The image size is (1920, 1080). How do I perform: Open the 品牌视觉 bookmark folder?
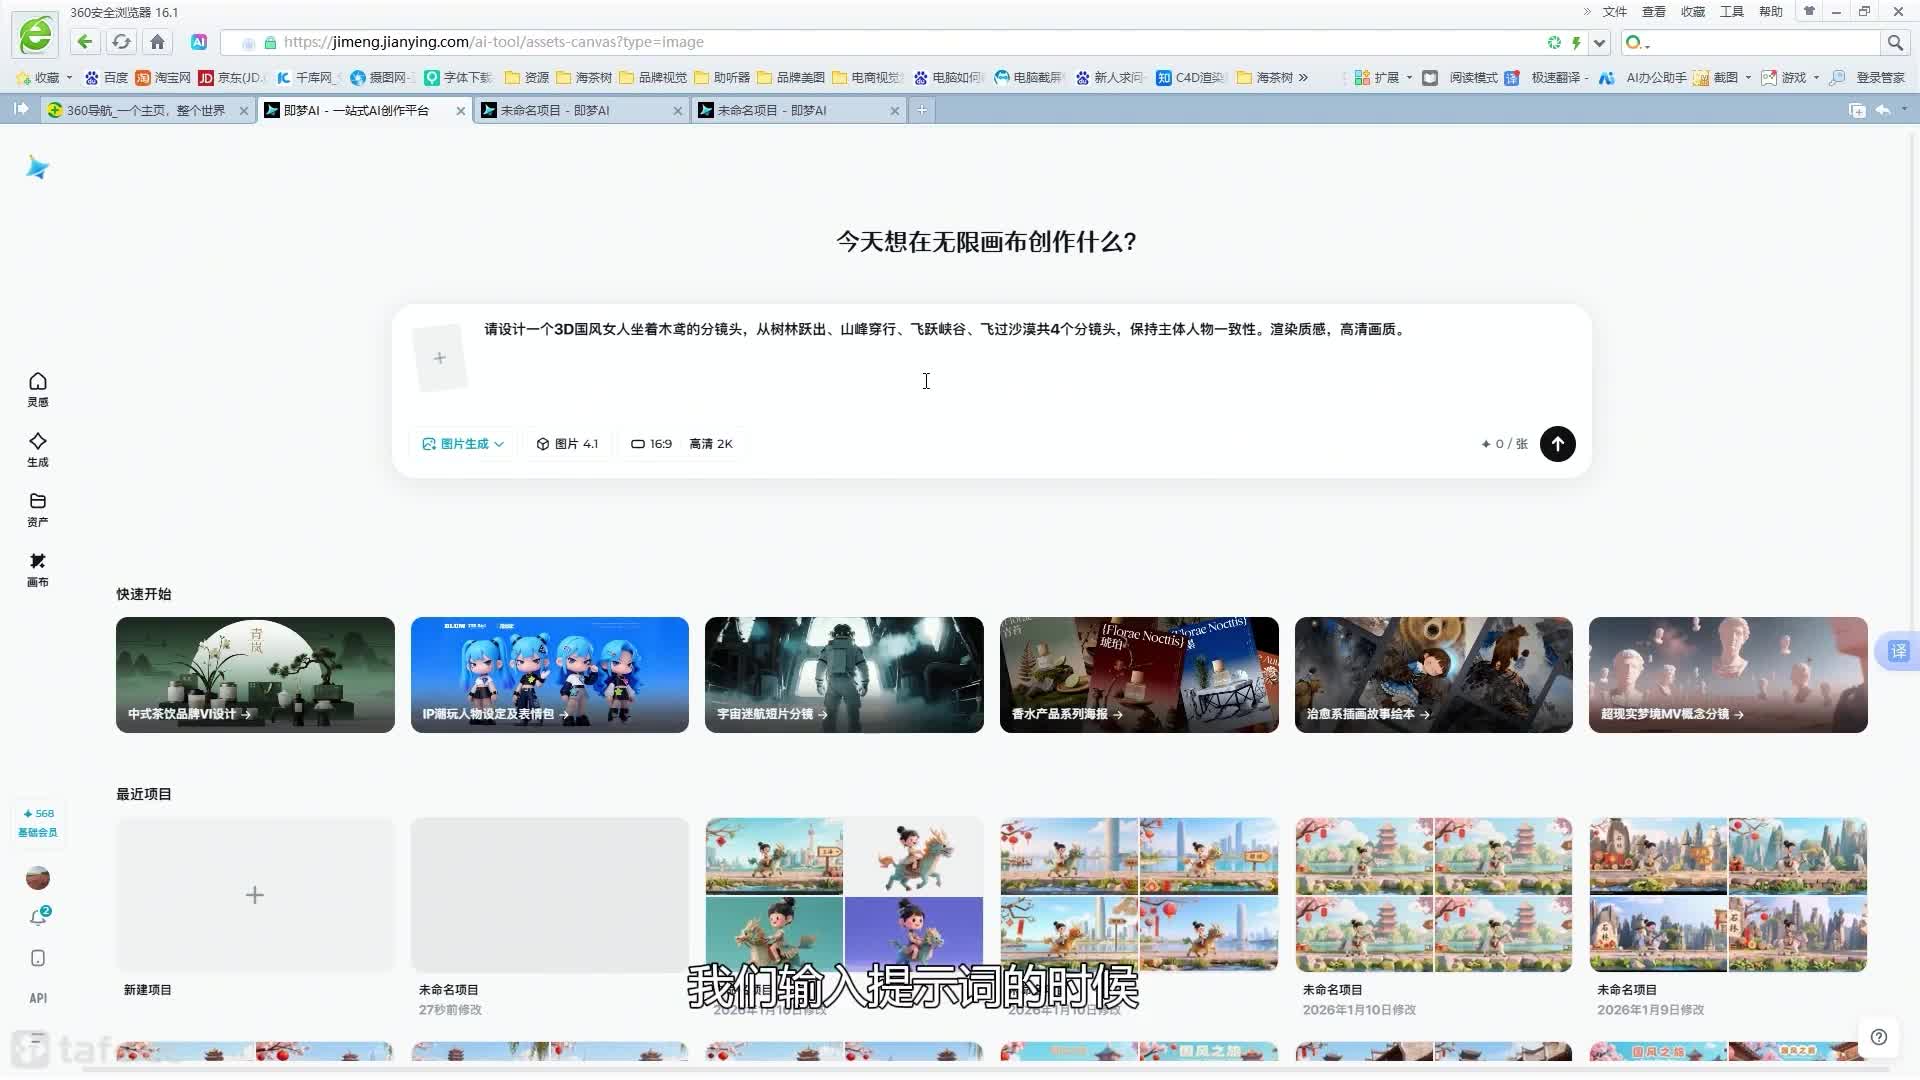coord(653,77)
